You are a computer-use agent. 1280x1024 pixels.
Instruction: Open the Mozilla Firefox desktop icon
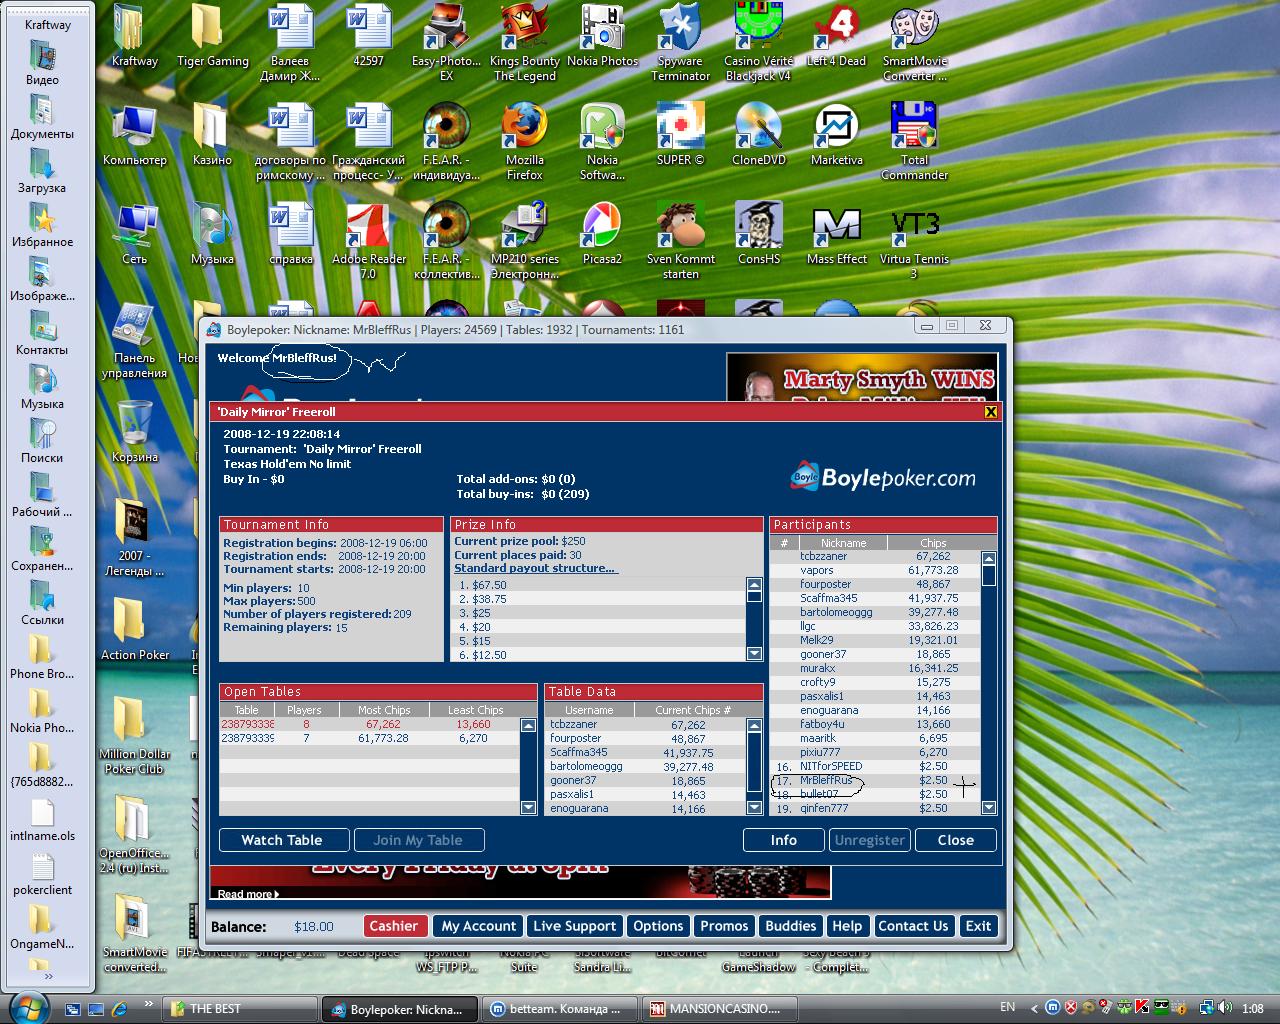pos(524,132)
